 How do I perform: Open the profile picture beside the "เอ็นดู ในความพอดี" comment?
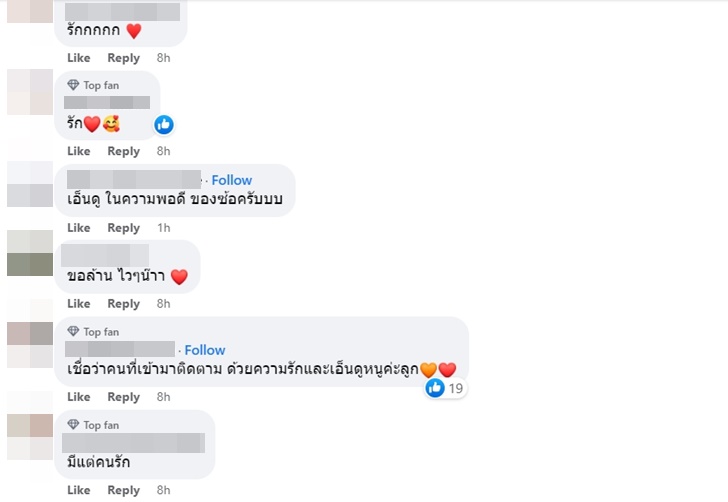point(29,184)
